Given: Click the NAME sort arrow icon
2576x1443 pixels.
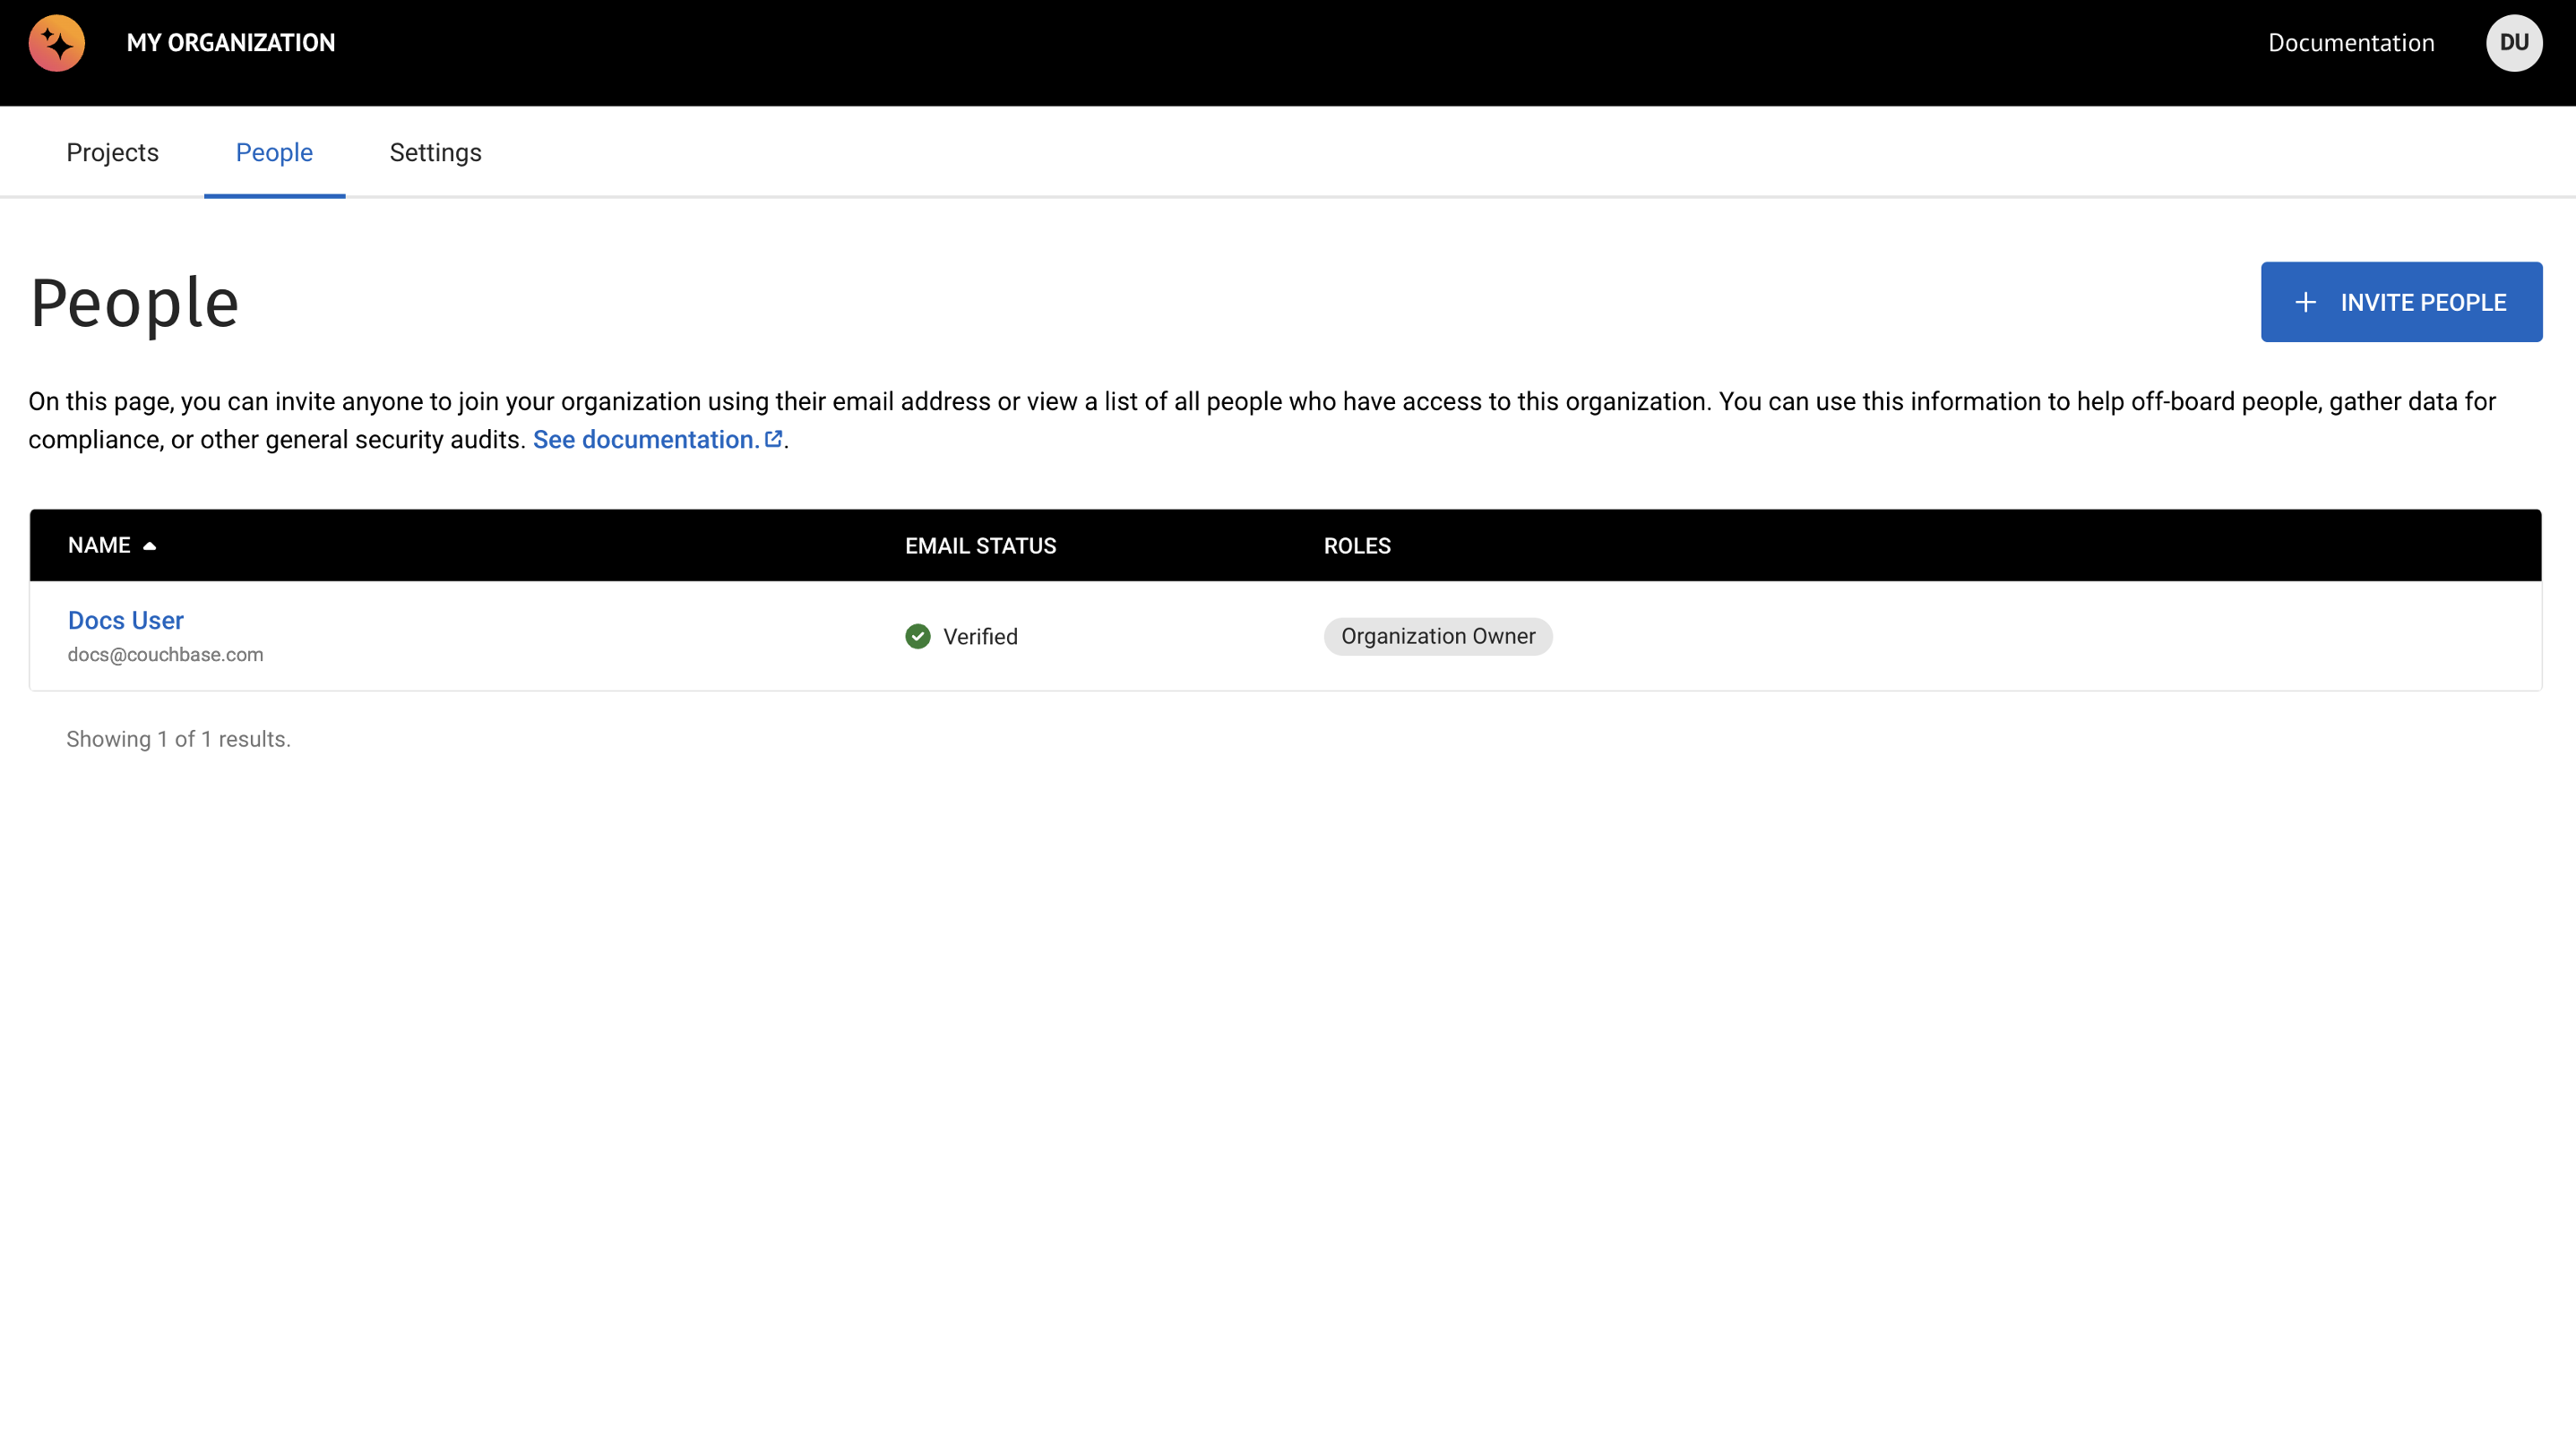Looking at the screenshot, I should click(x=151, y=546).
